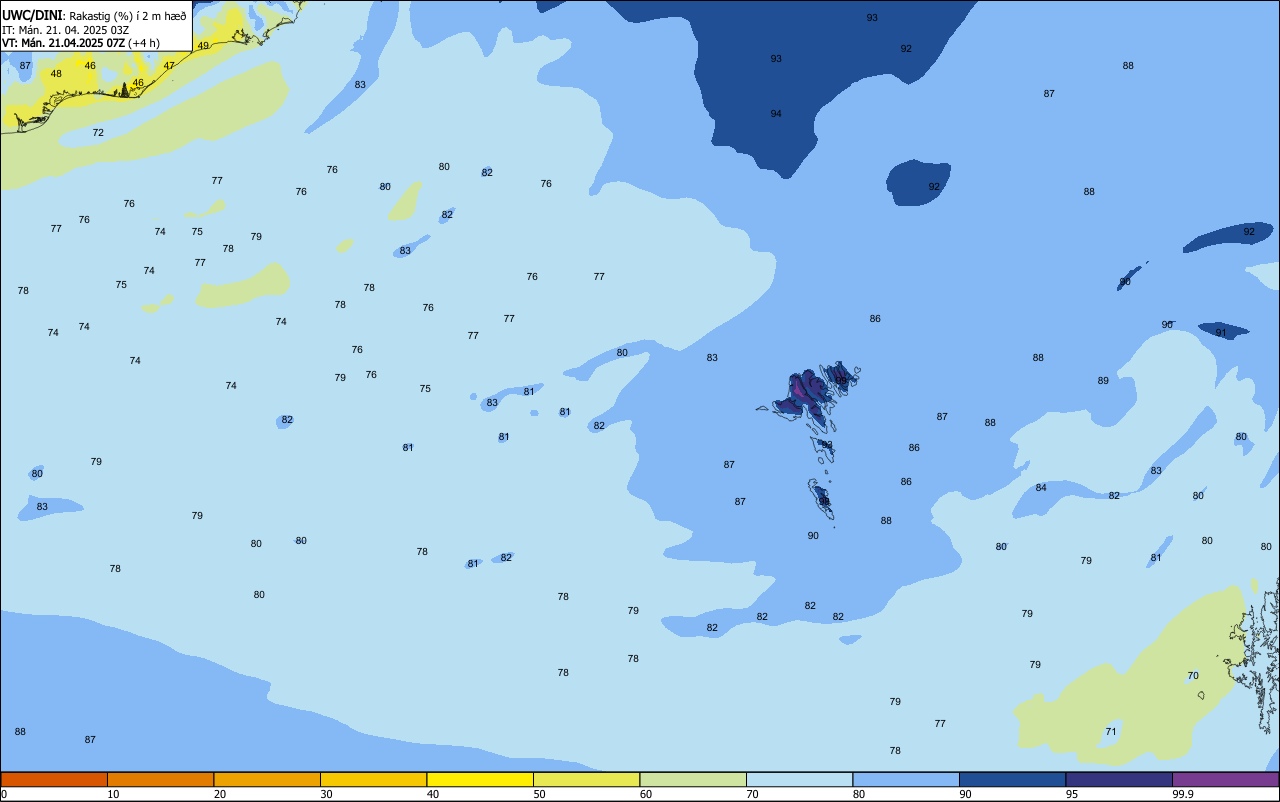Select the orange 10–20 legend color block

point(160,779)
